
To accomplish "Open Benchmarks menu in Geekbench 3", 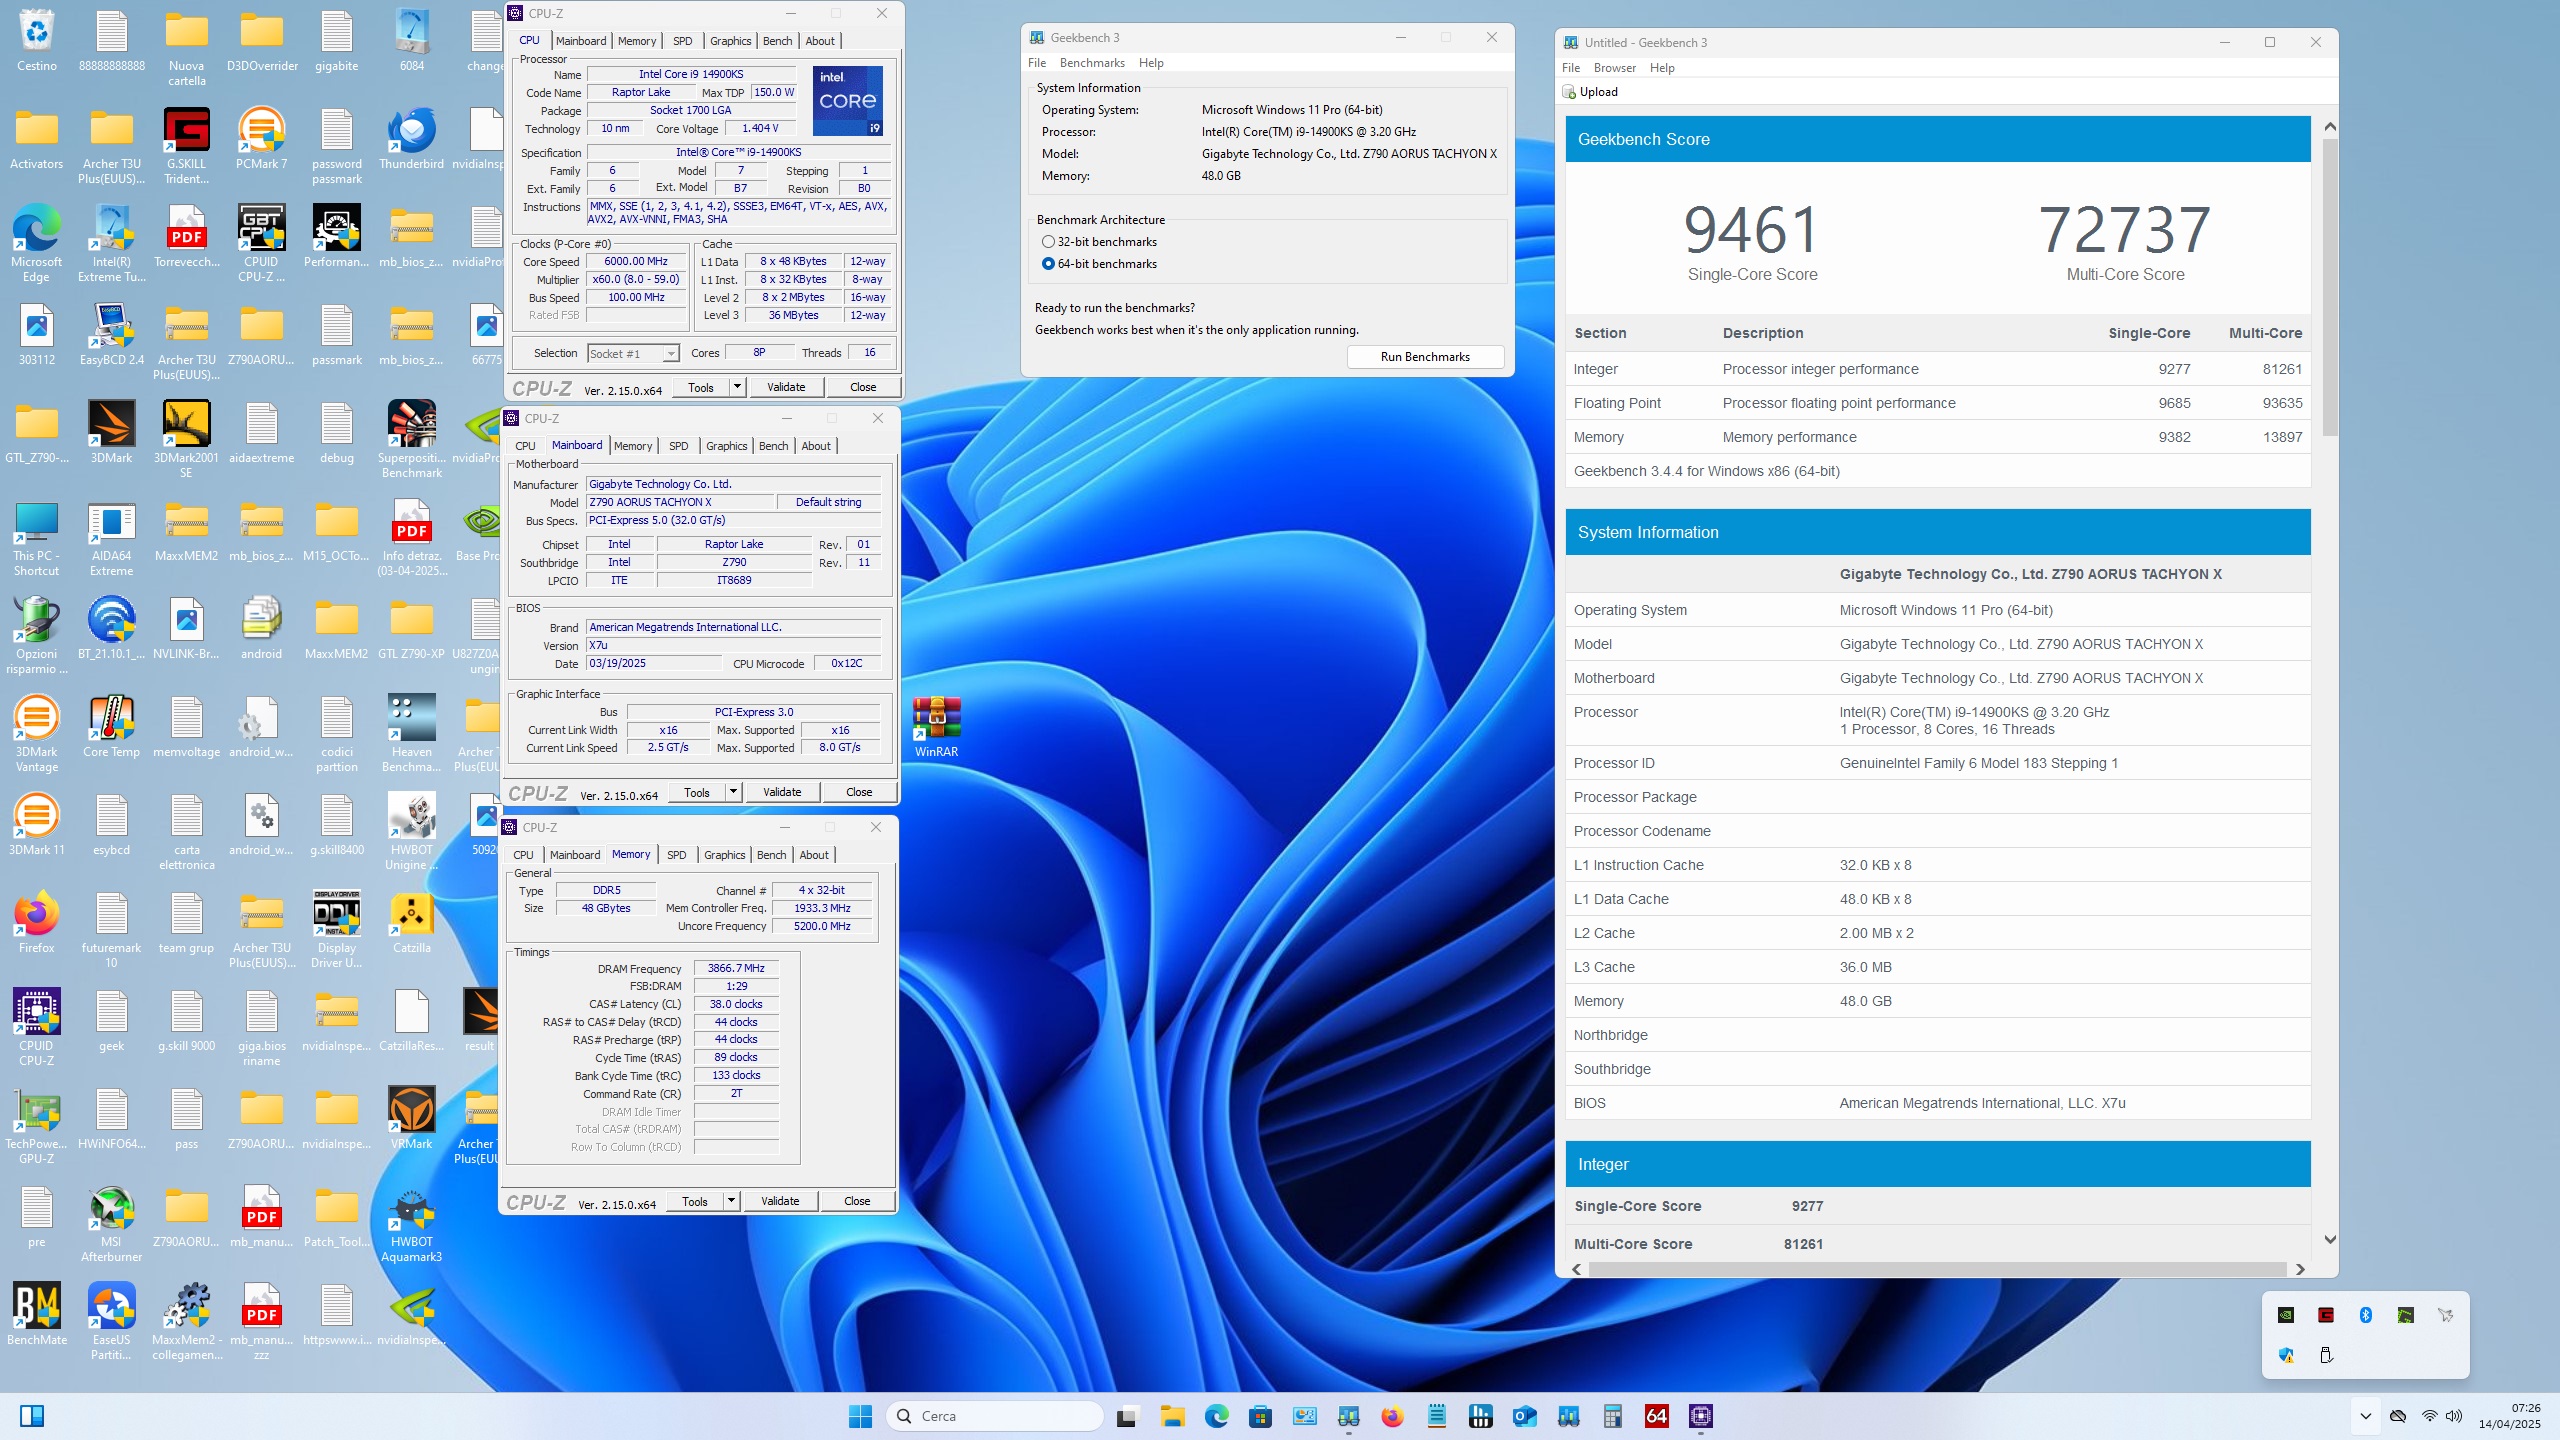I will pyautogui.click(x=1092, y=63).
